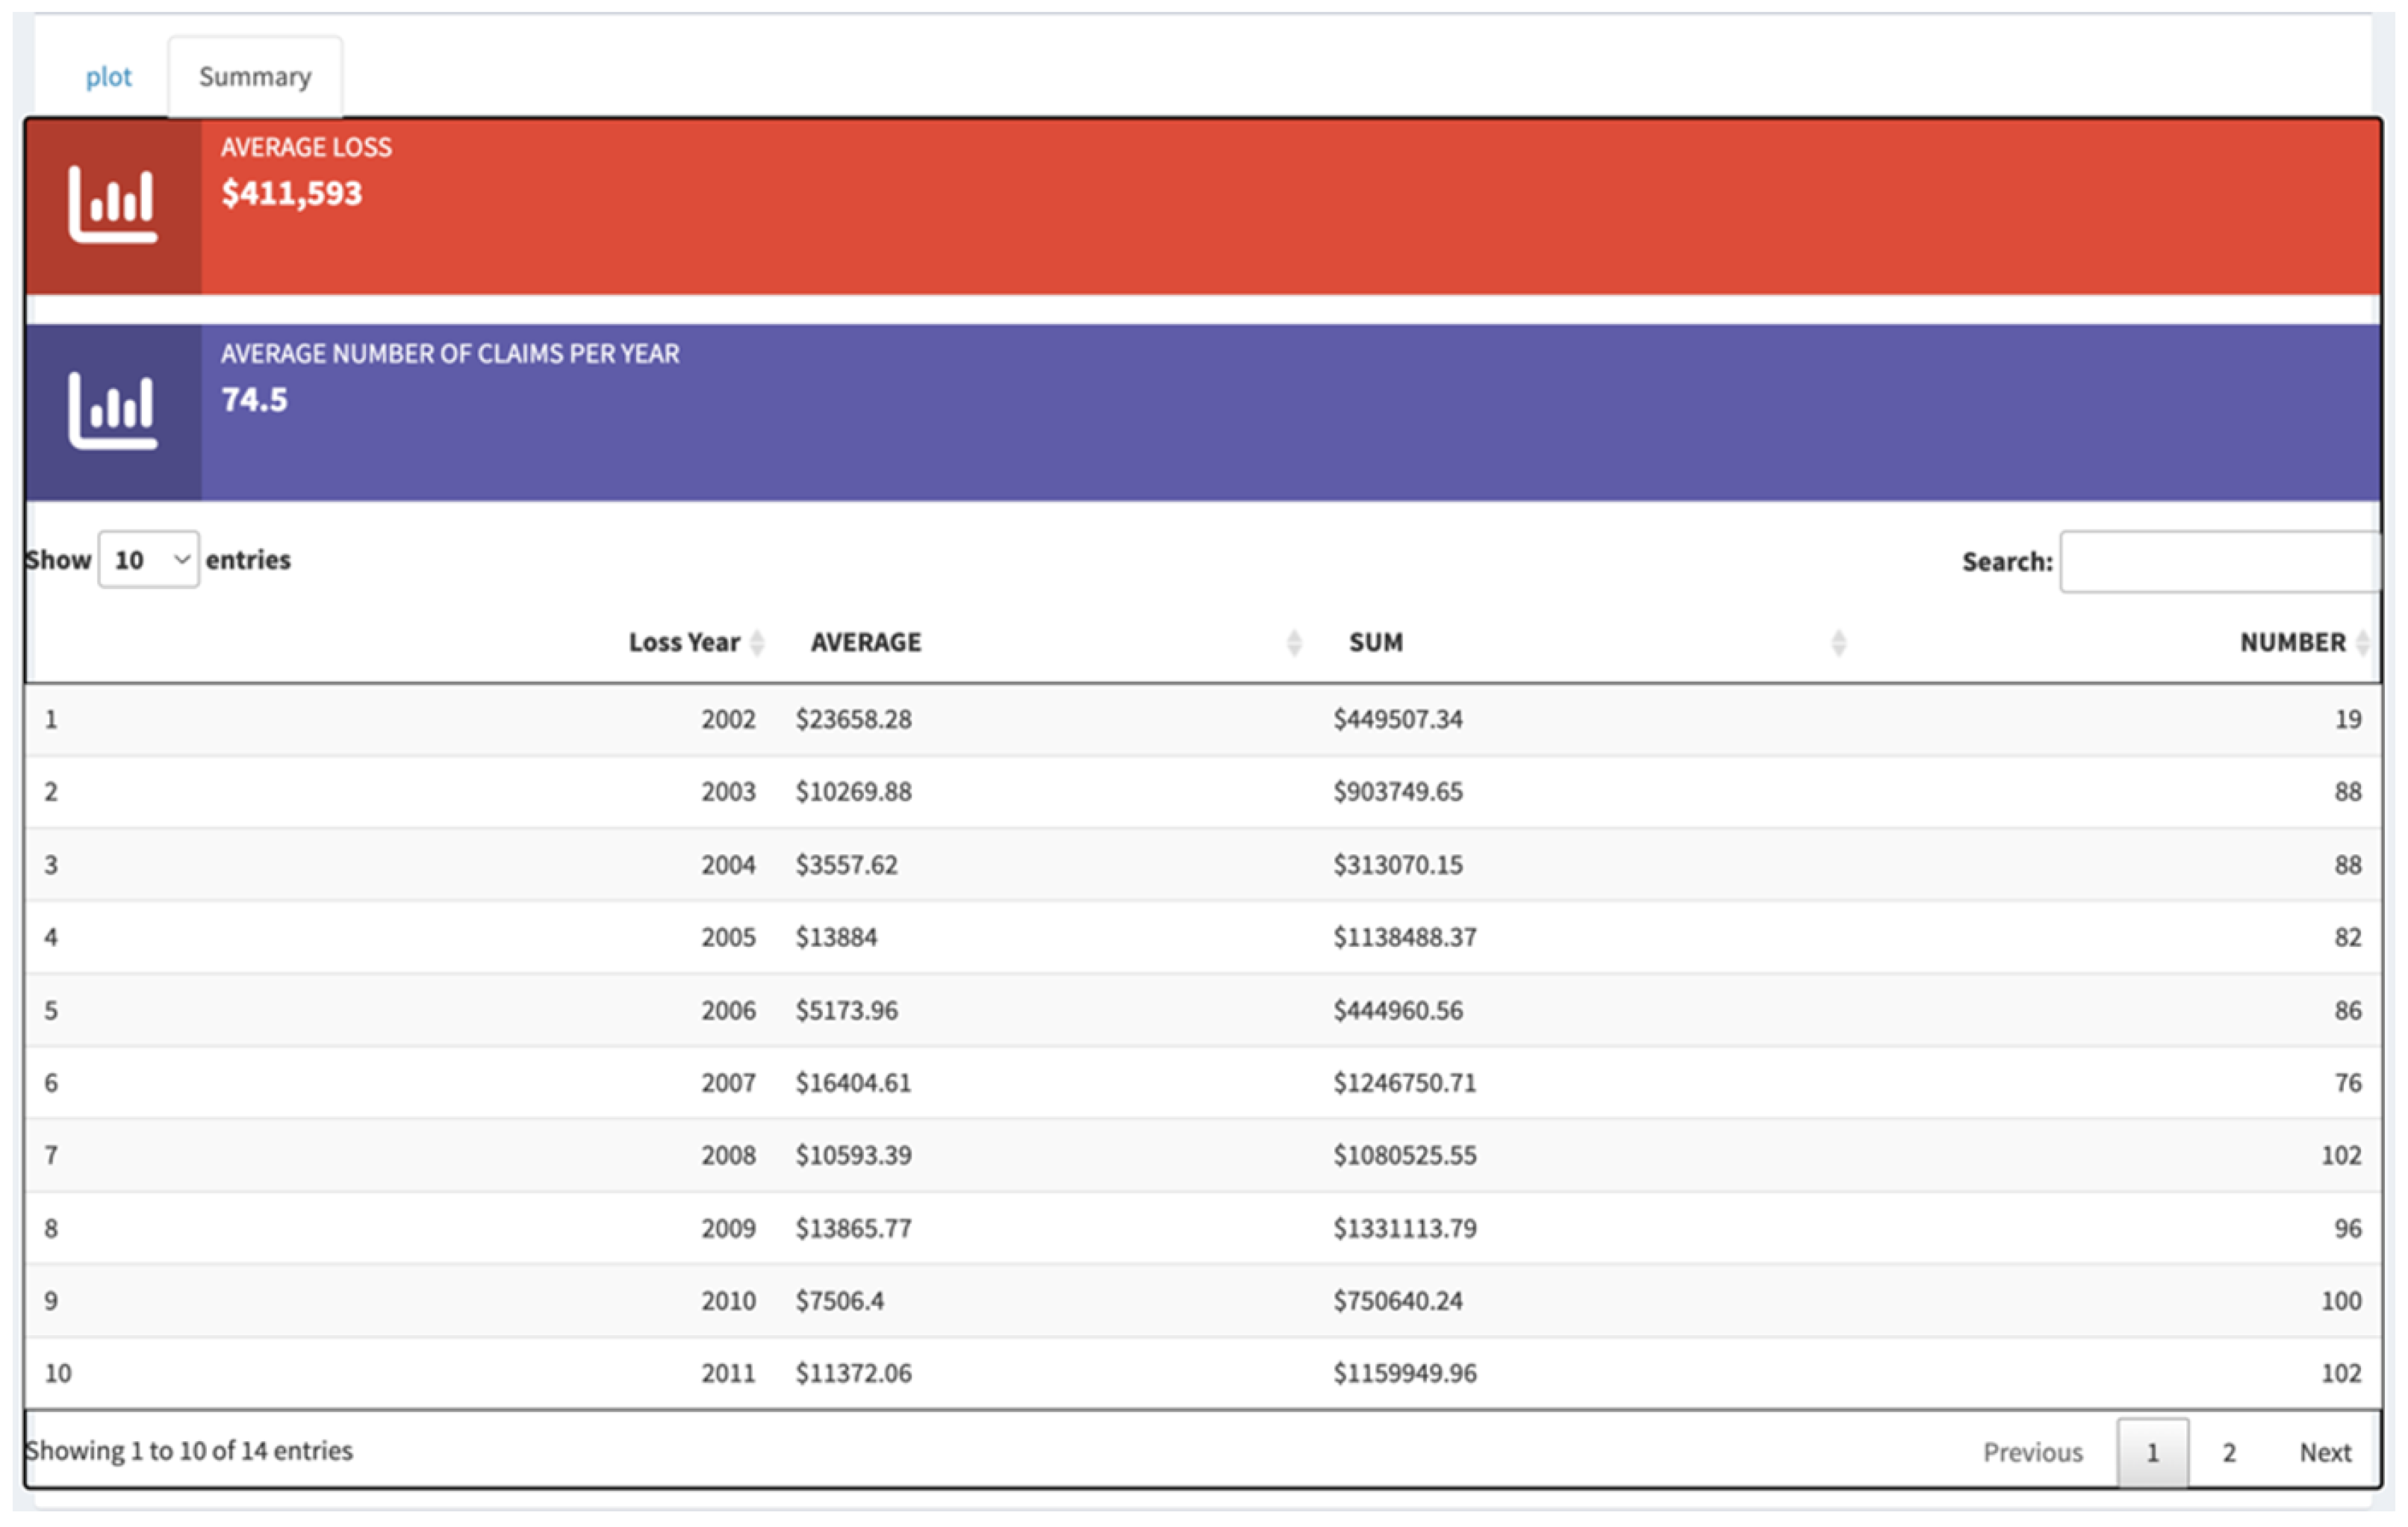
Task: Click pagination page 1 button
Action: point(2152,1452)
